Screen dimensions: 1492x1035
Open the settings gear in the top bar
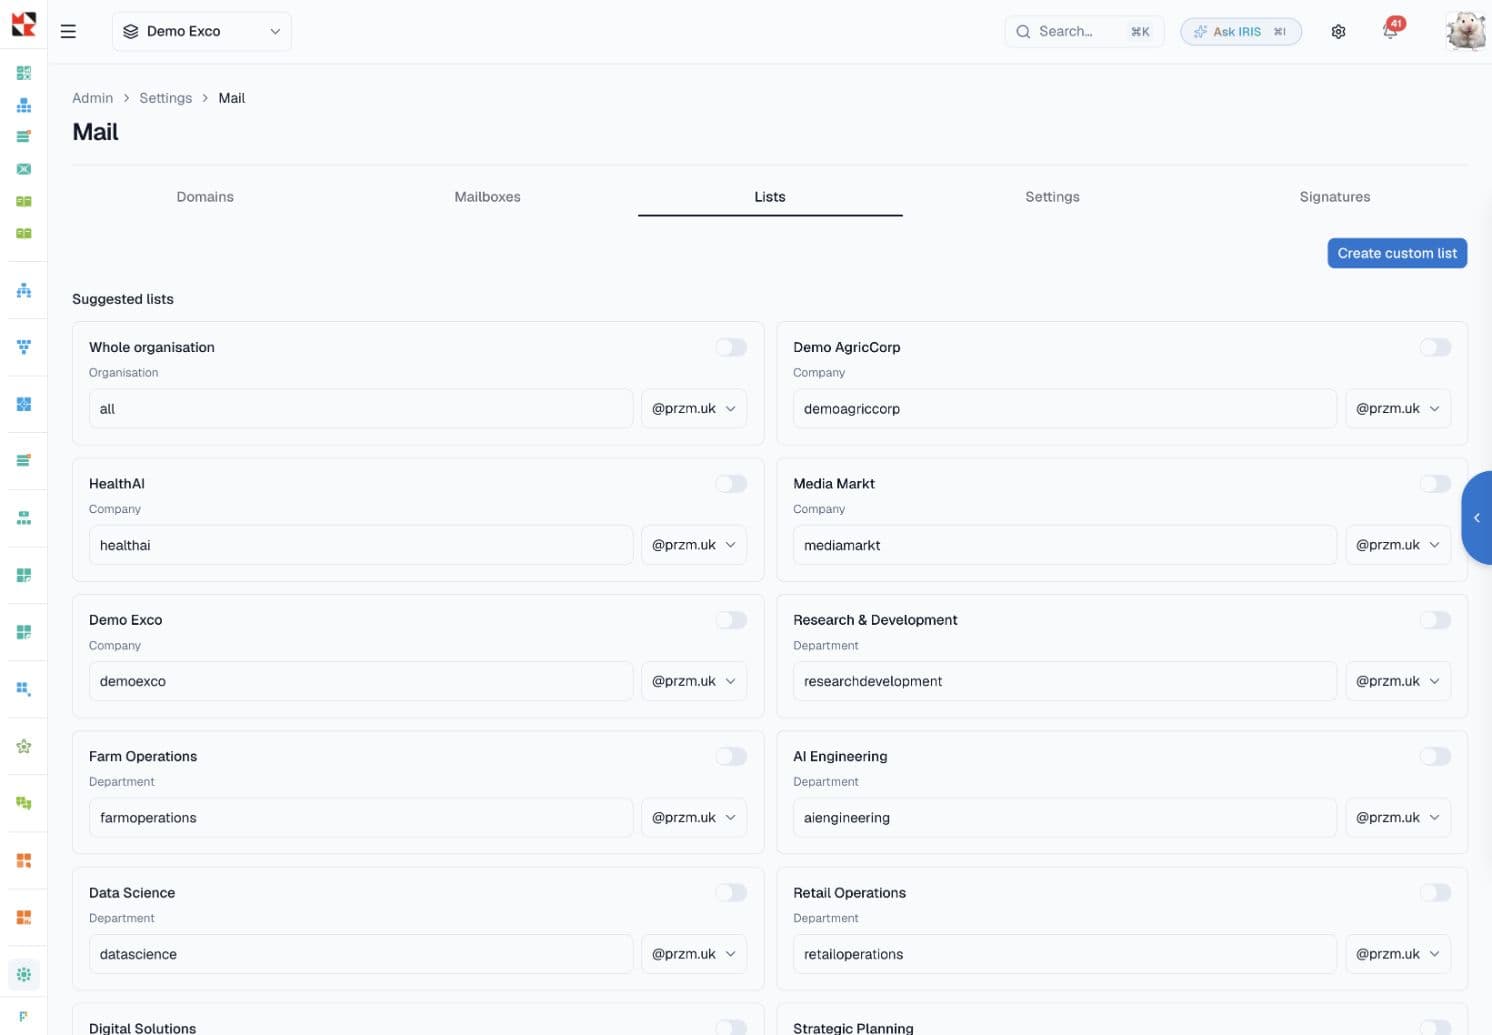(x=1338, y=31)
